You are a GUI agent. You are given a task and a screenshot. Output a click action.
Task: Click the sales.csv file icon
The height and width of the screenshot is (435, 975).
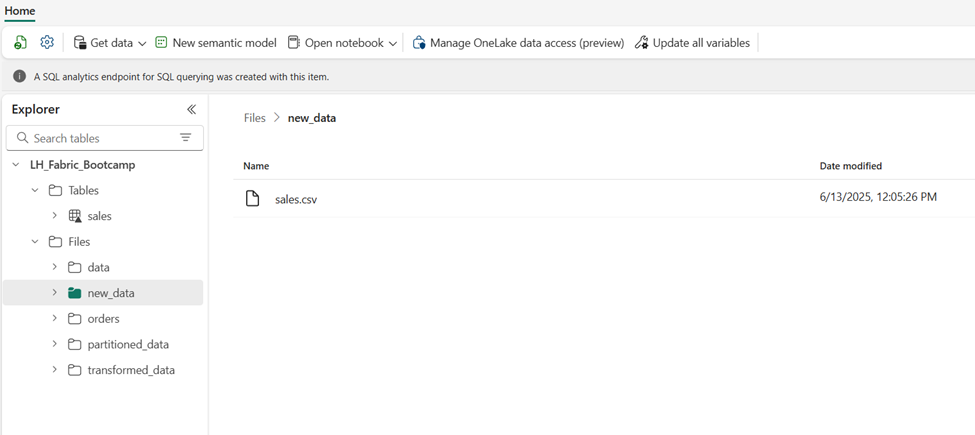[252, 199]
